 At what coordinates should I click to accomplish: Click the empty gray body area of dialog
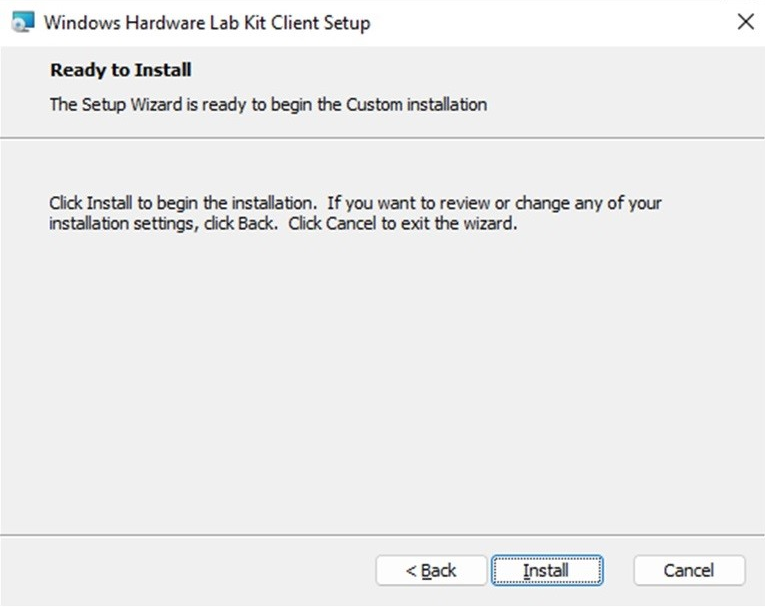pos(382,381)
